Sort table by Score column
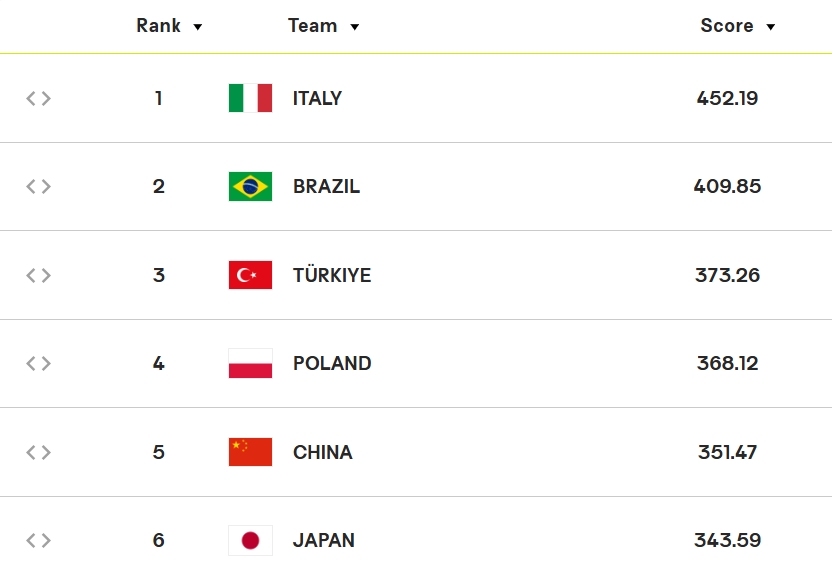Image resolution: width=832 pixels, height=582 pixels. click(x=737, y=26)
